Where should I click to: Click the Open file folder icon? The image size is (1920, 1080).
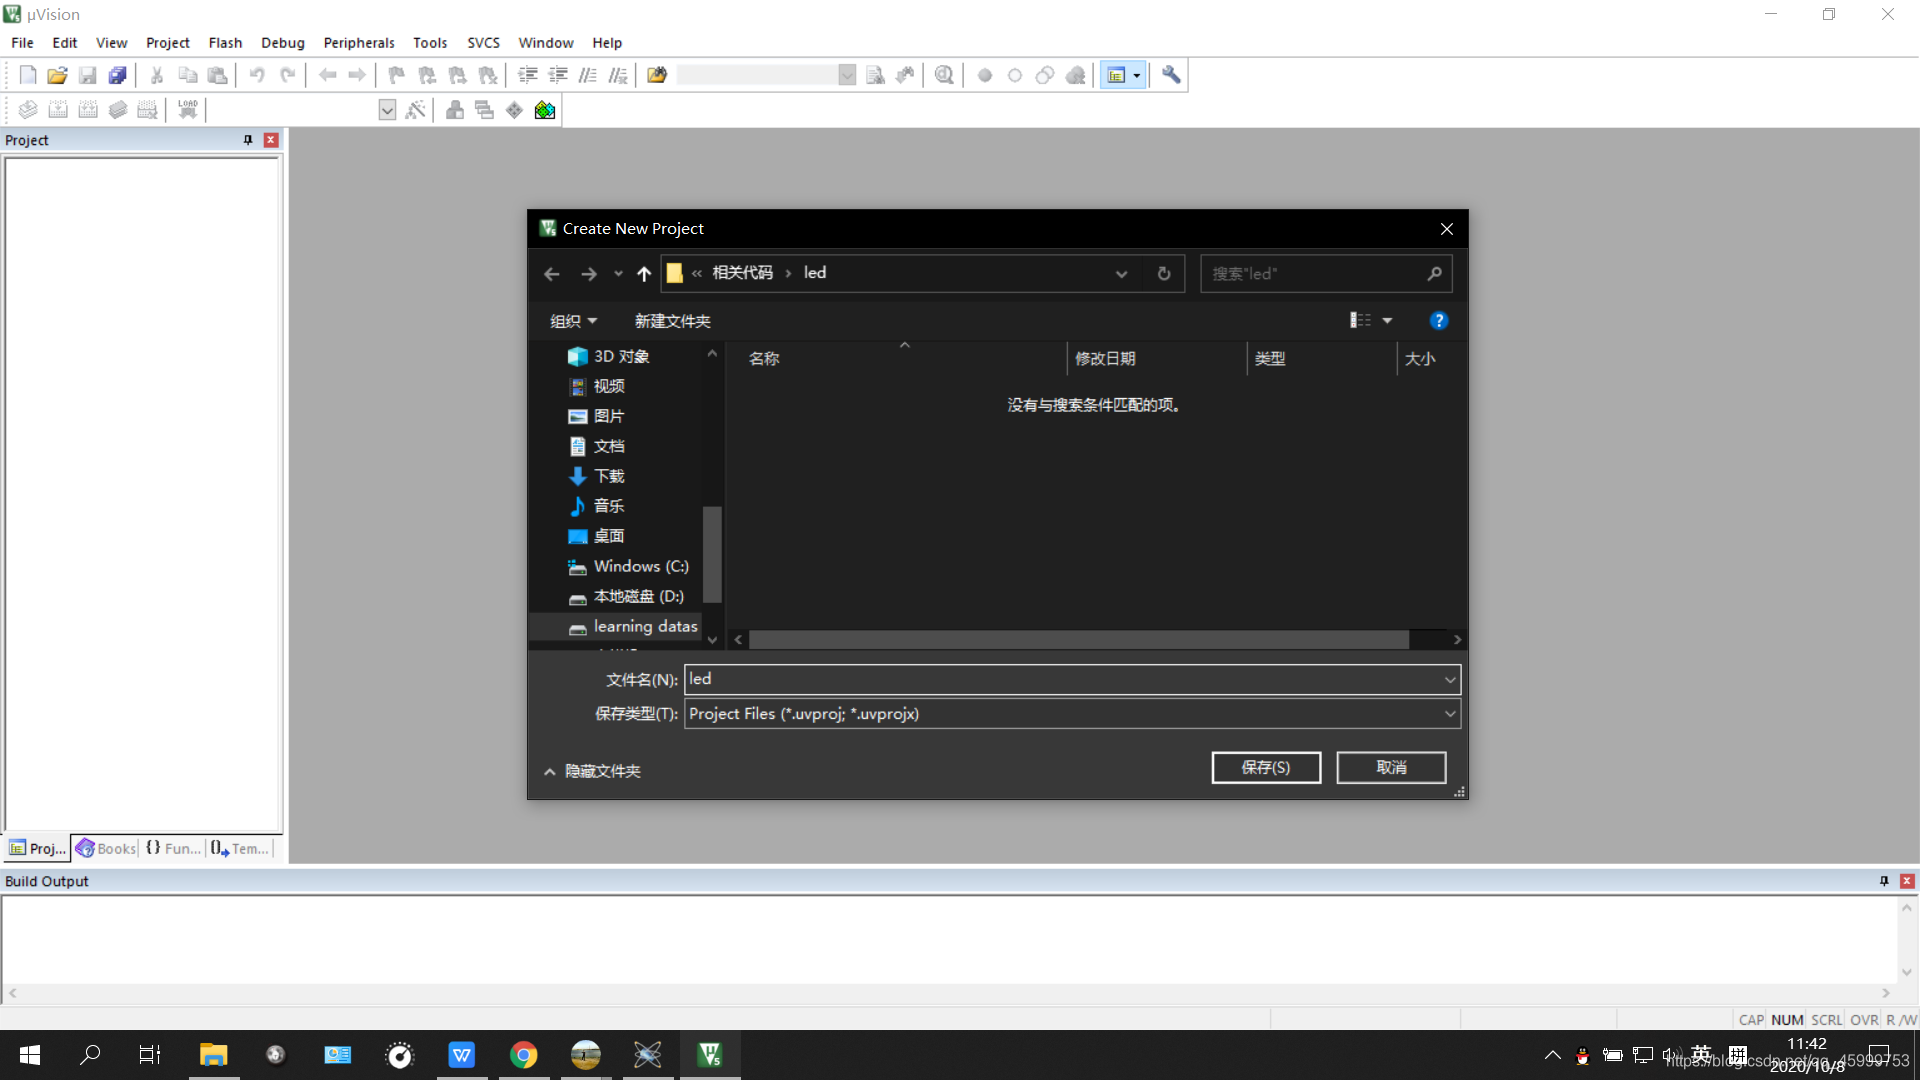(57, 75)
